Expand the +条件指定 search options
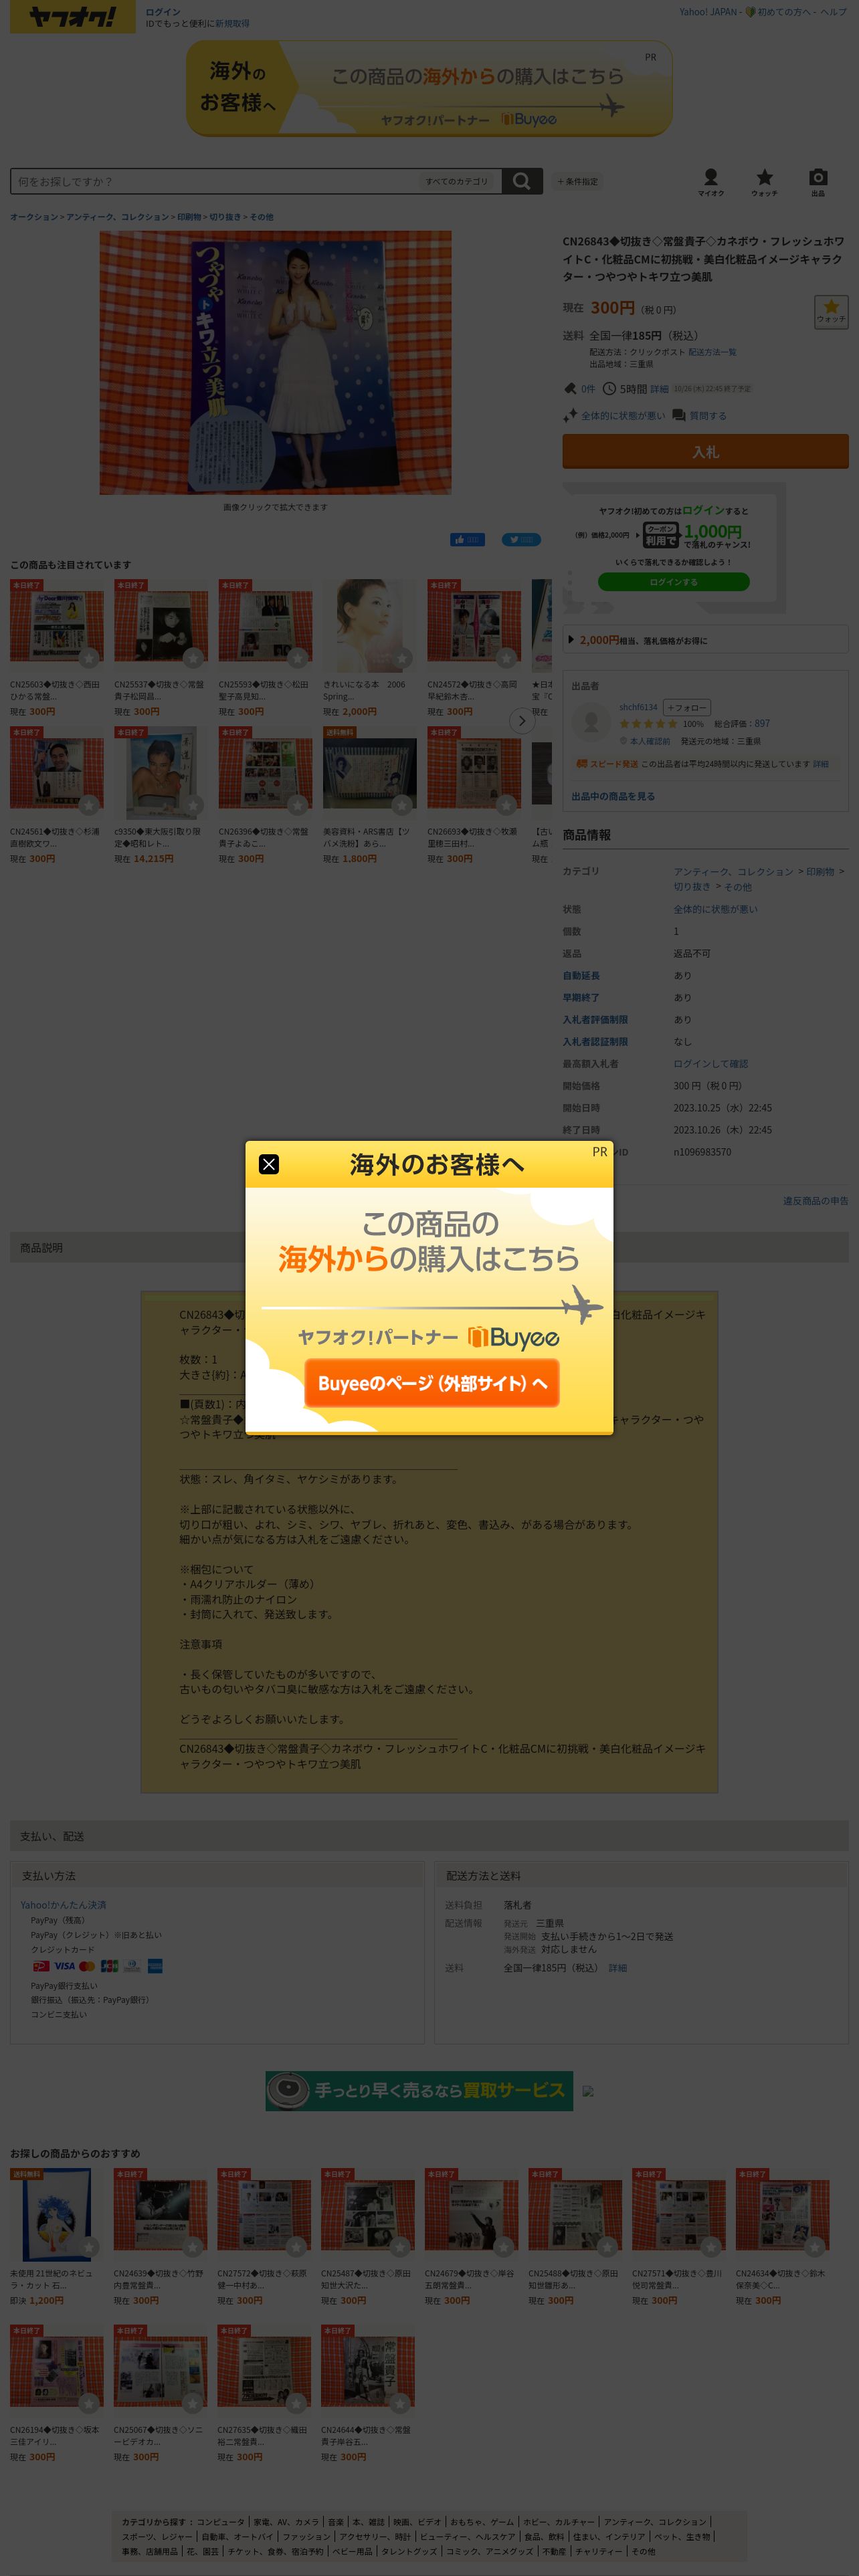 click(x=577, y=181)
